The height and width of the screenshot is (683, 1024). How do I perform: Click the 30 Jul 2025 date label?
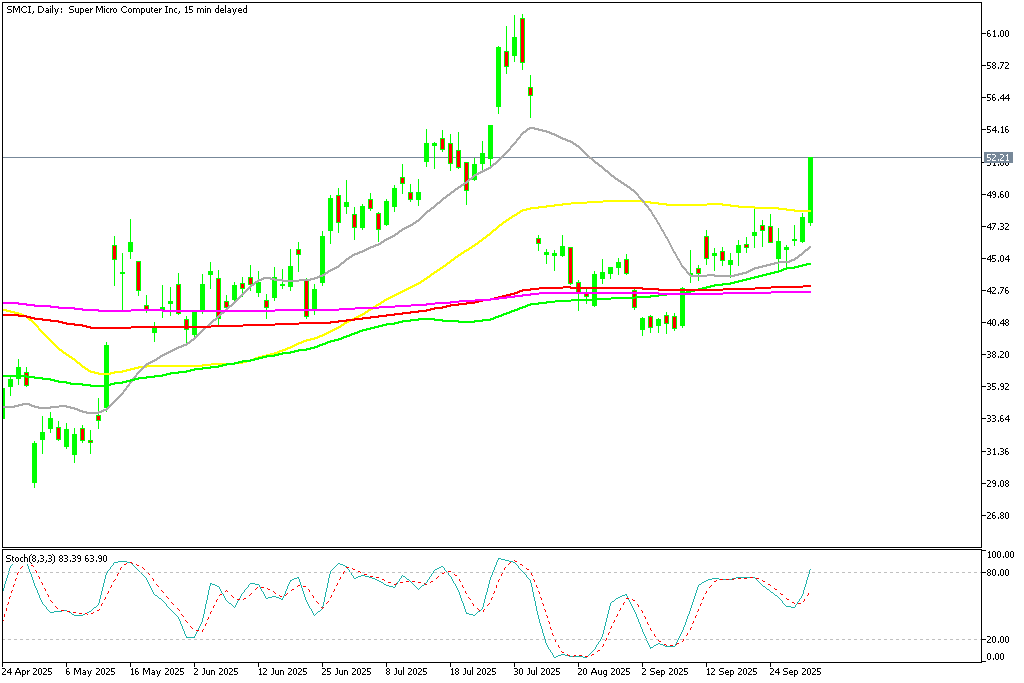pos(535,672)
